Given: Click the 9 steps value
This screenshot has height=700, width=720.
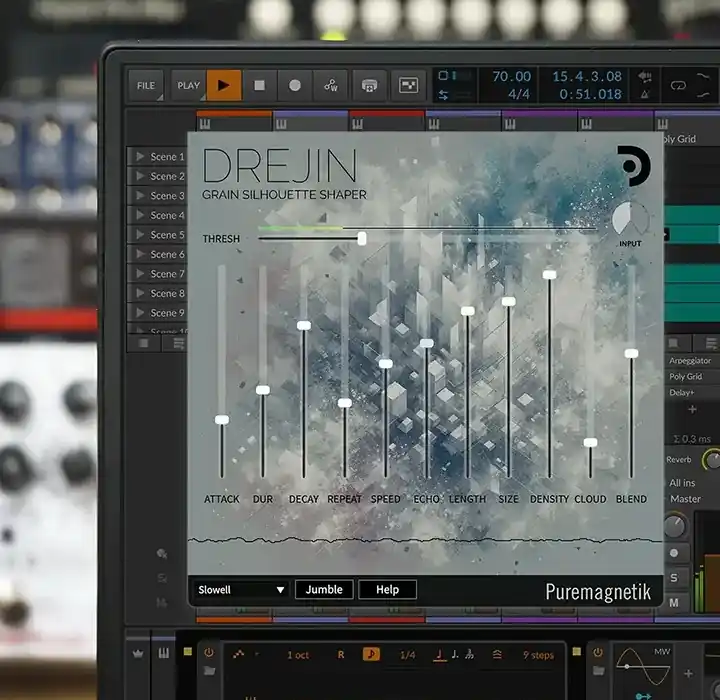Looking at the screenshot, I should coord(538,655).
